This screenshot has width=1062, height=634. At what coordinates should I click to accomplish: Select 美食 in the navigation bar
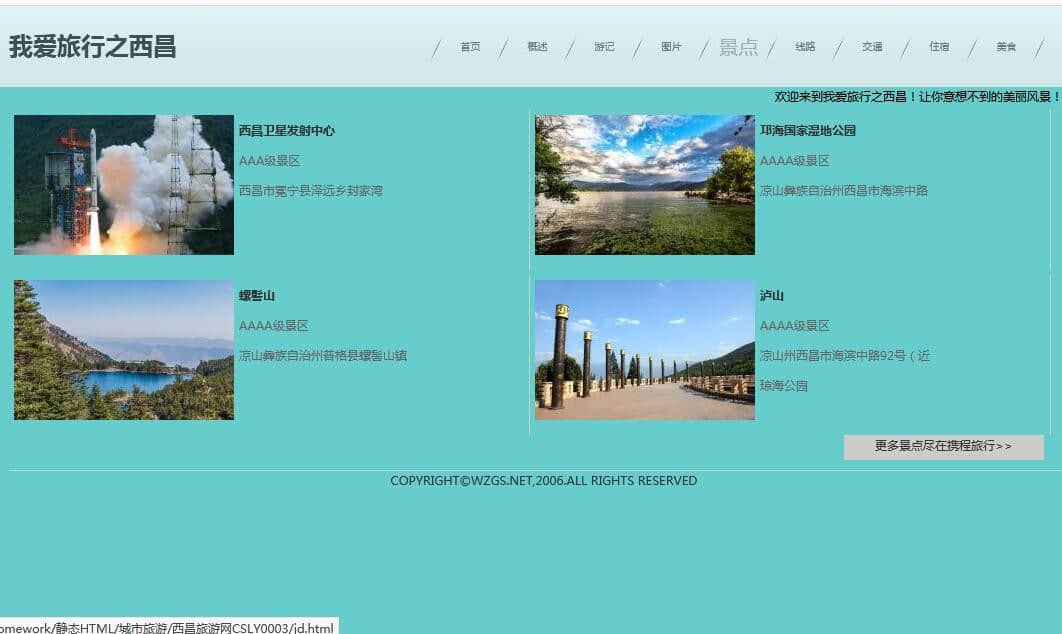pos(1006,47)
